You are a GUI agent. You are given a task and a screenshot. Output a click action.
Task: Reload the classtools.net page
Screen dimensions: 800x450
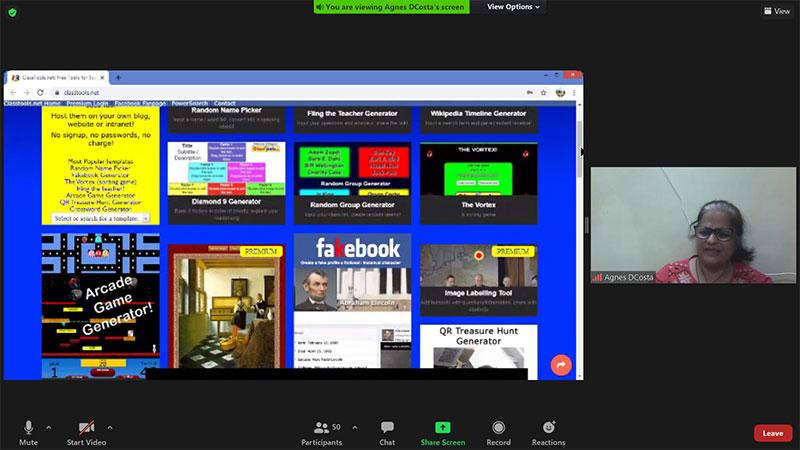(40, 92)
